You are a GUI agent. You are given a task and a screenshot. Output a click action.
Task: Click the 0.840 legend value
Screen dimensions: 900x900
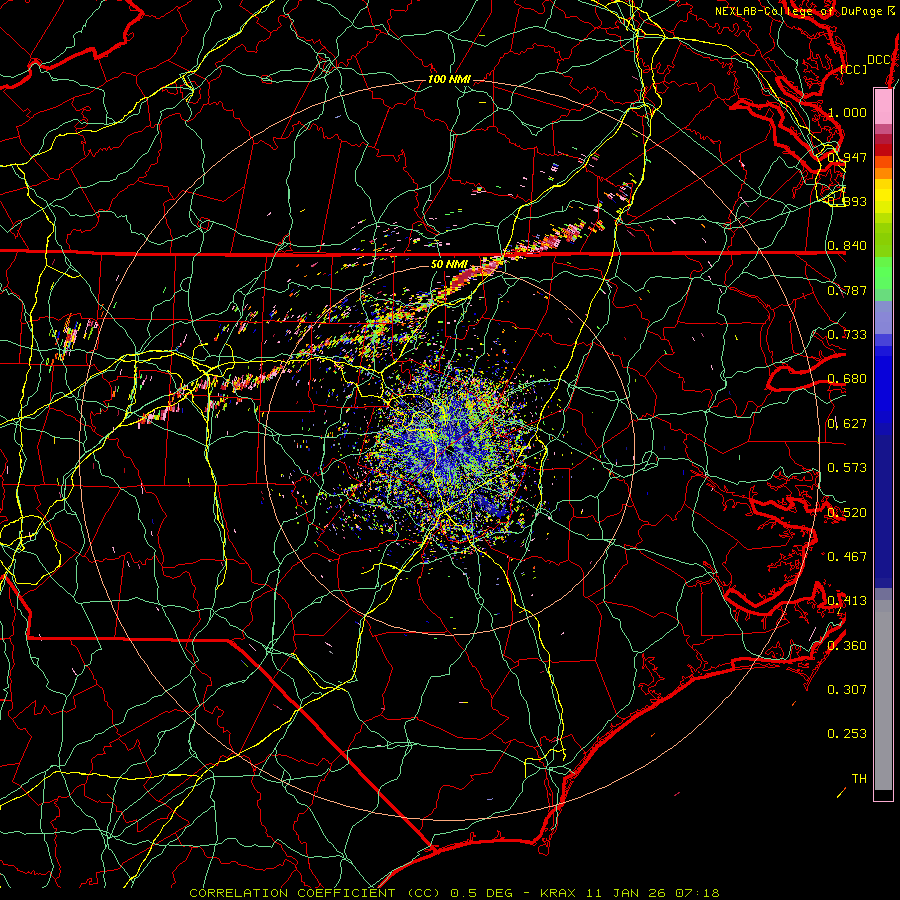847,246
